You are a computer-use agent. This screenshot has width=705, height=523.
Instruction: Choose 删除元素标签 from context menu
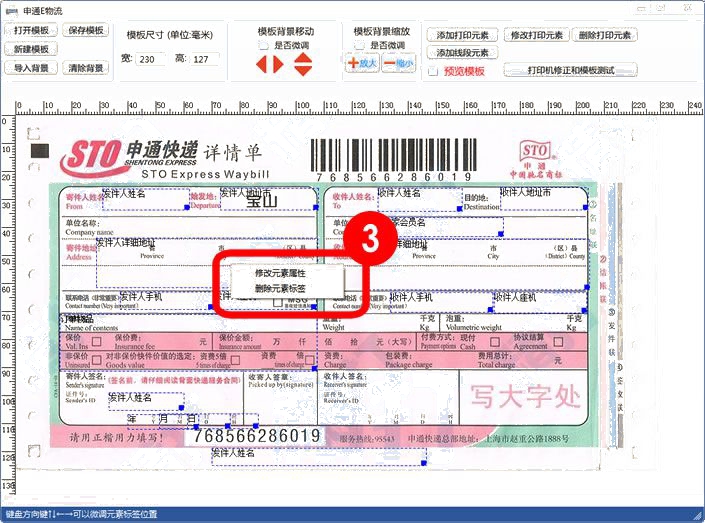(280, 288)
